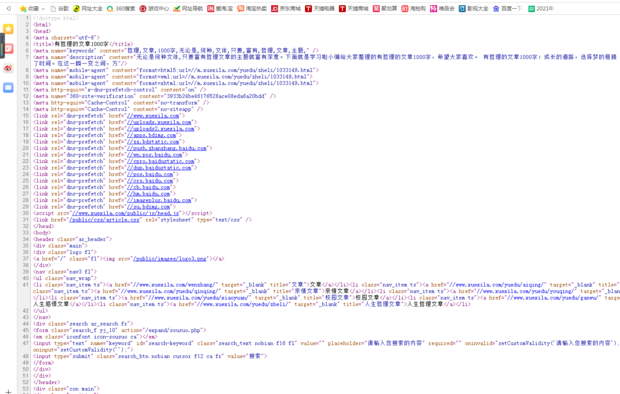Click the form action="/expand/sousuo.php" line

coord(119,330)
